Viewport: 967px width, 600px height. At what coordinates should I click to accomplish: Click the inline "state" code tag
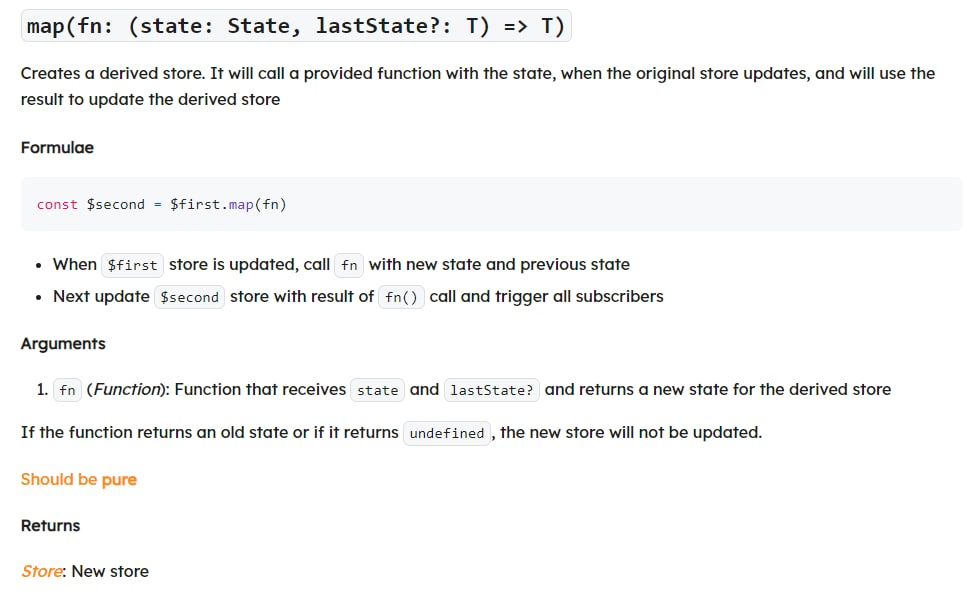click(377, 390)
